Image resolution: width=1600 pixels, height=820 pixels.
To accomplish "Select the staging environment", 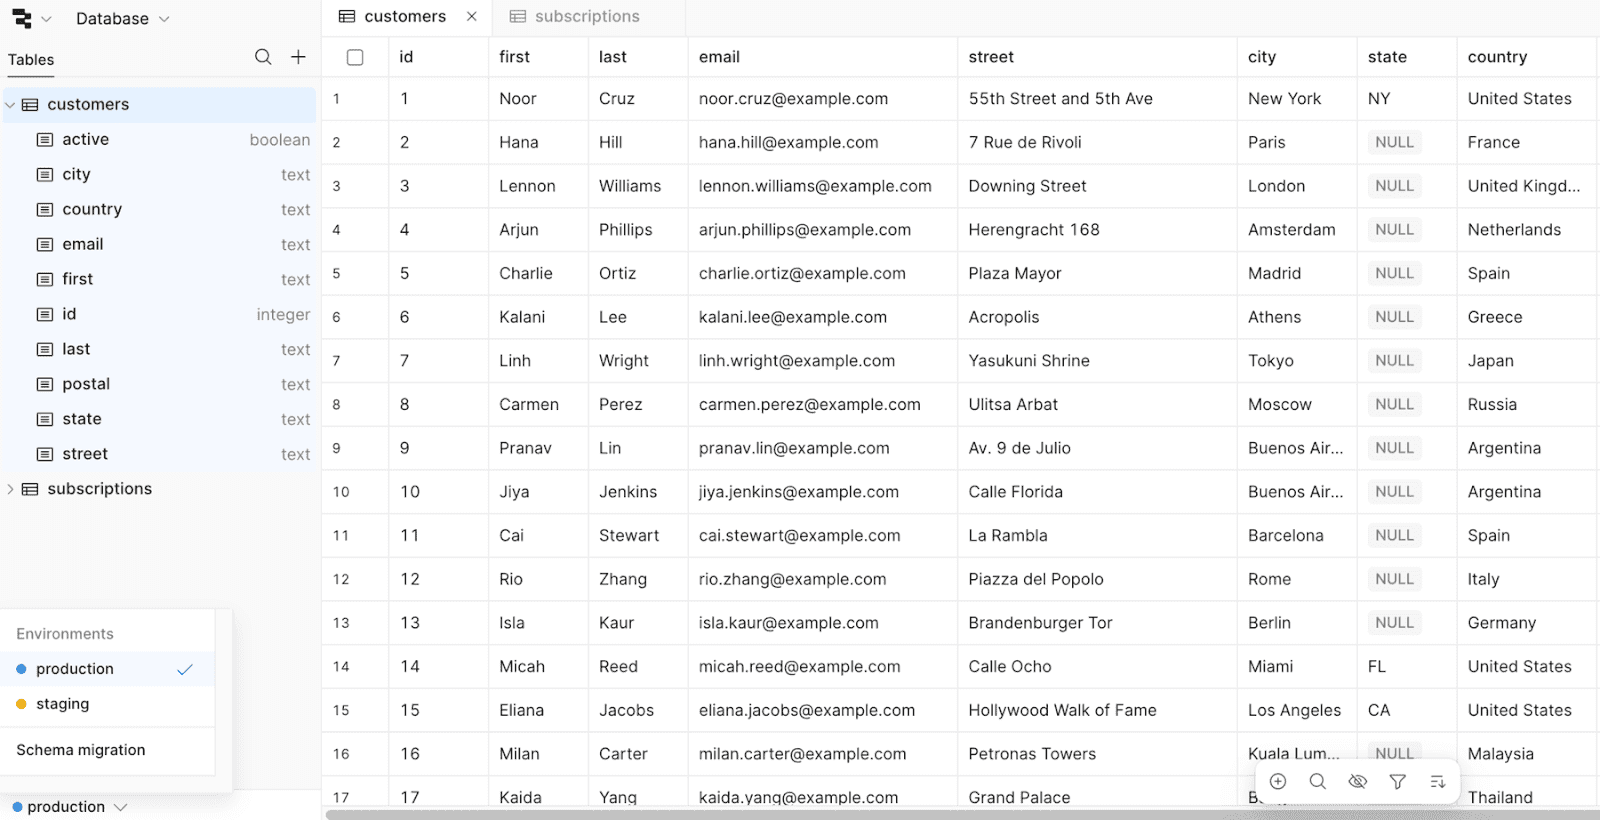I will 62,704.
